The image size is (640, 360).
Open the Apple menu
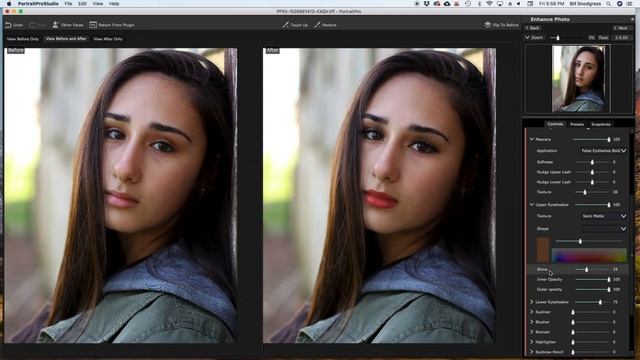click(x=9, y=4)
